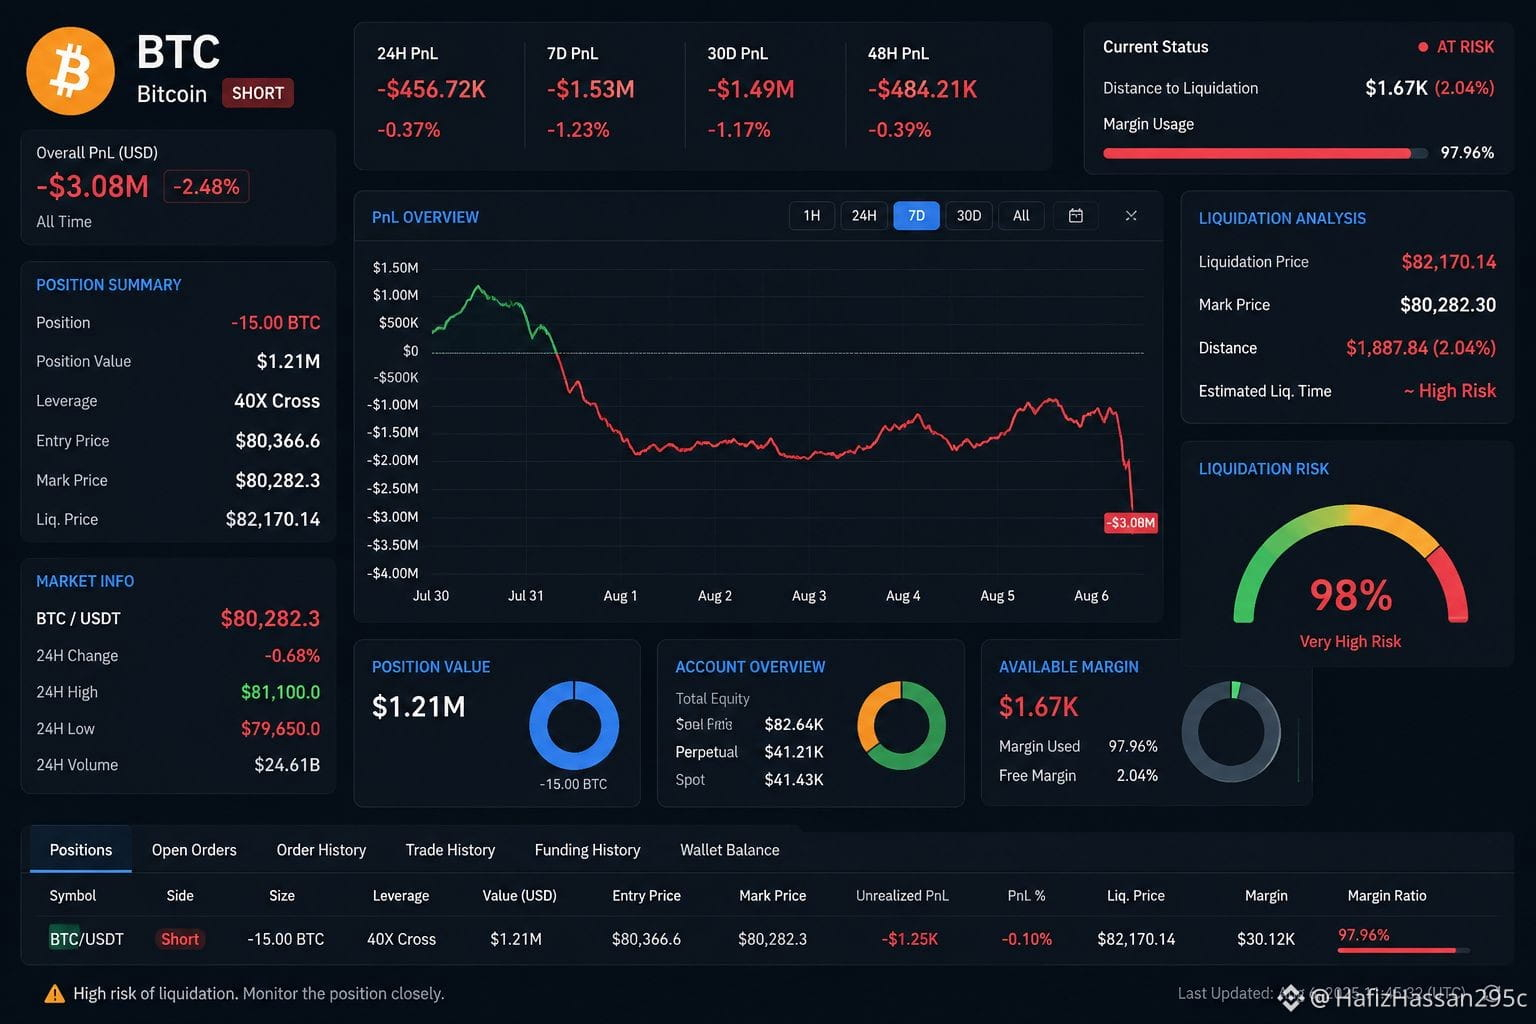Viewport: 1536px width, 1024px height.
Task: Open the Order History tab
Action: click(x=321, y=850)
